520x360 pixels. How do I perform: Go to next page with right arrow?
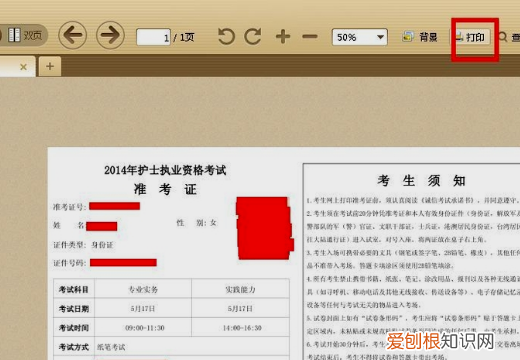(x=110, y=35)
